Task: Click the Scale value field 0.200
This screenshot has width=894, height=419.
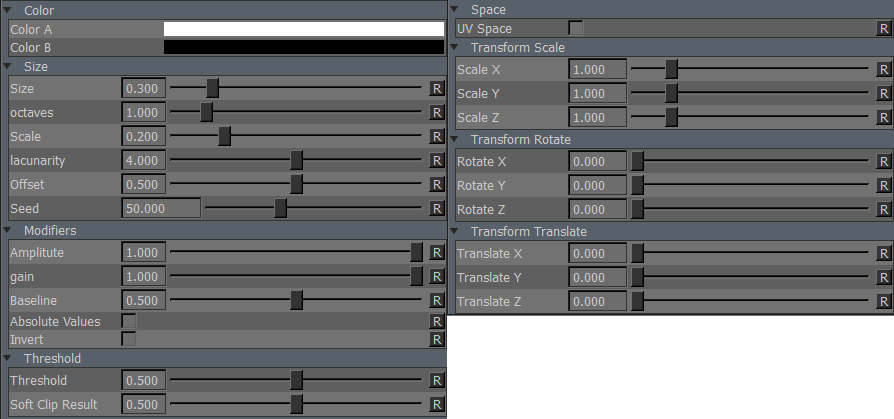Action: pos(144,136)
